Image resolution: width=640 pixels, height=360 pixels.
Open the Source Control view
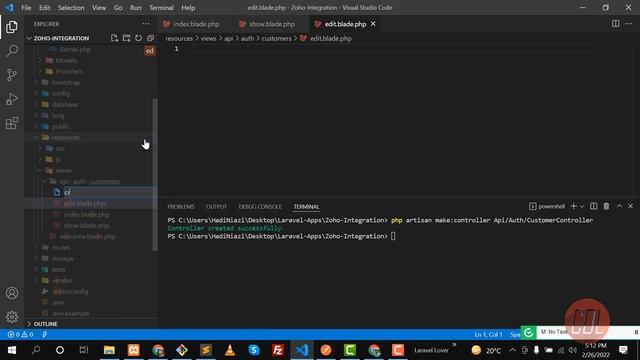click(x=12, y=75)
